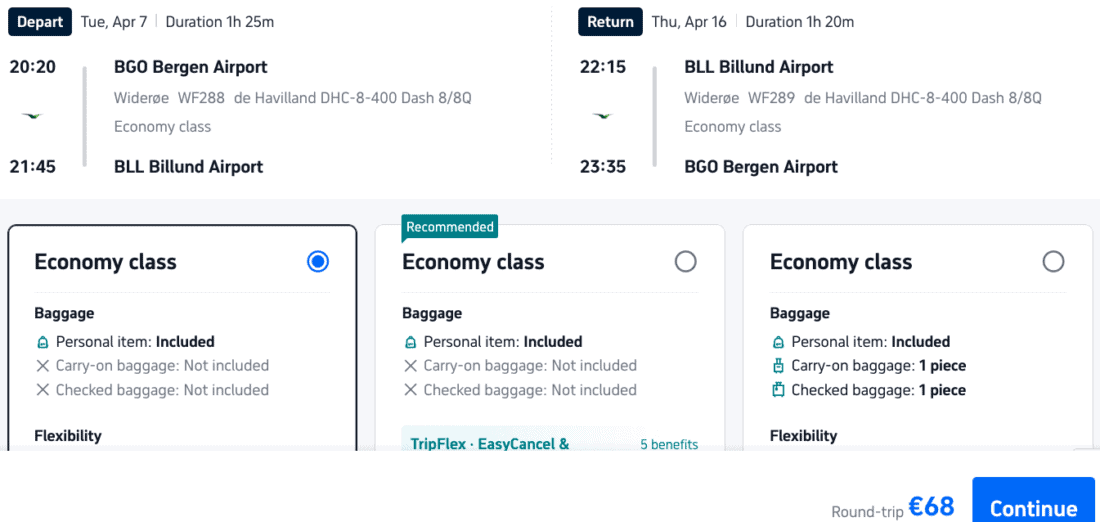1100x522 pixels.
Task: Click the Recommended badge on middle card
Action: pos(450,227)
